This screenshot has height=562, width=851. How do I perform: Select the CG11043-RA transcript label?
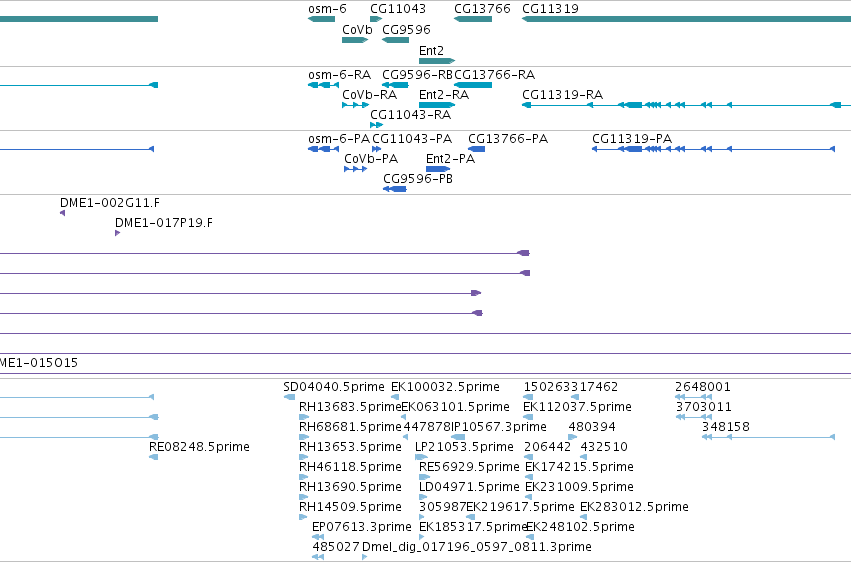410,115
